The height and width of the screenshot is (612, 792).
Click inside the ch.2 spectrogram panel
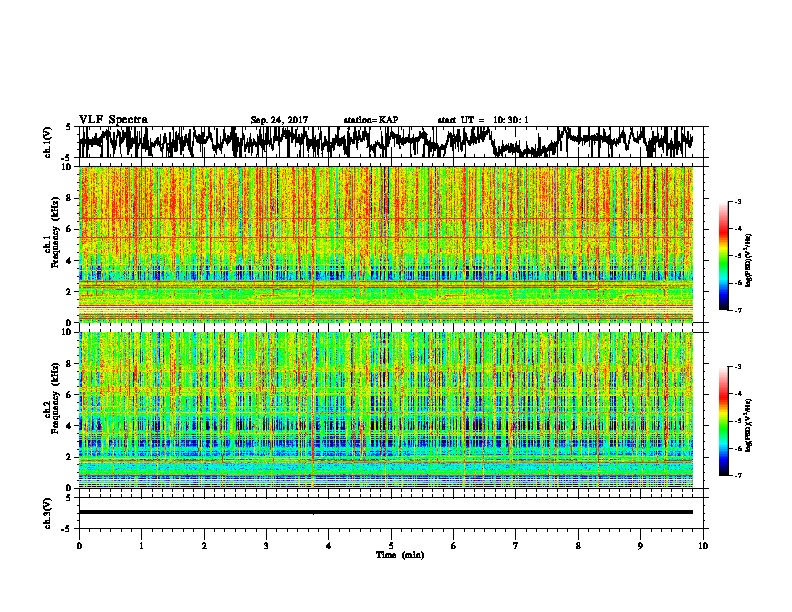click(385, 410)
